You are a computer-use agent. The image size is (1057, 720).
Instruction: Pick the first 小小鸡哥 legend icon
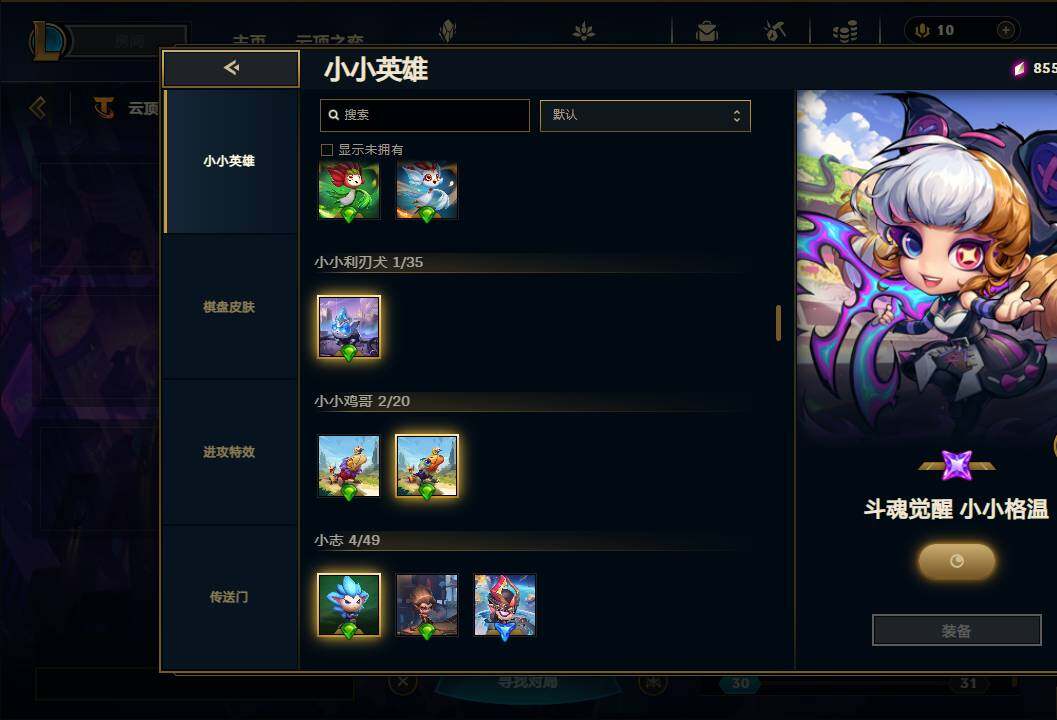point(349,466)
